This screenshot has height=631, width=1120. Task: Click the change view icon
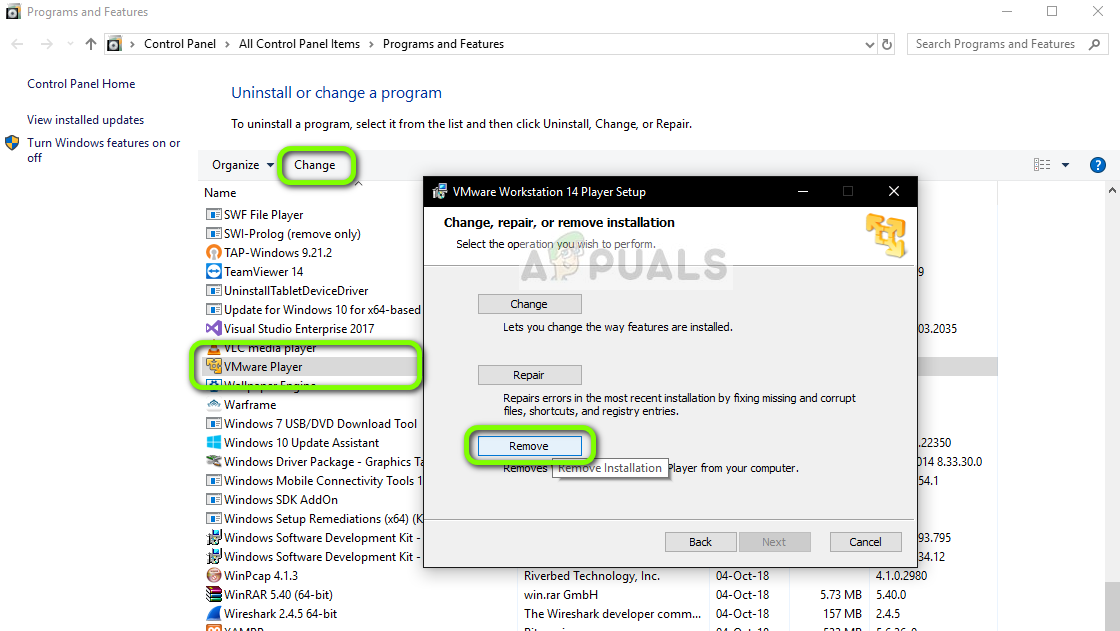click(1041, 165)
